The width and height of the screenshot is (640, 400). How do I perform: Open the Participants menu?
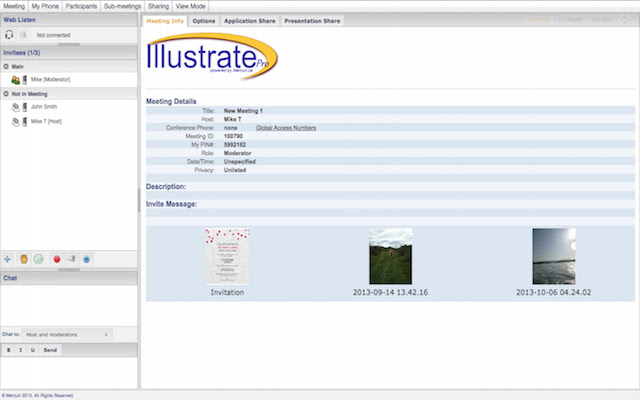tap(81, 6)
